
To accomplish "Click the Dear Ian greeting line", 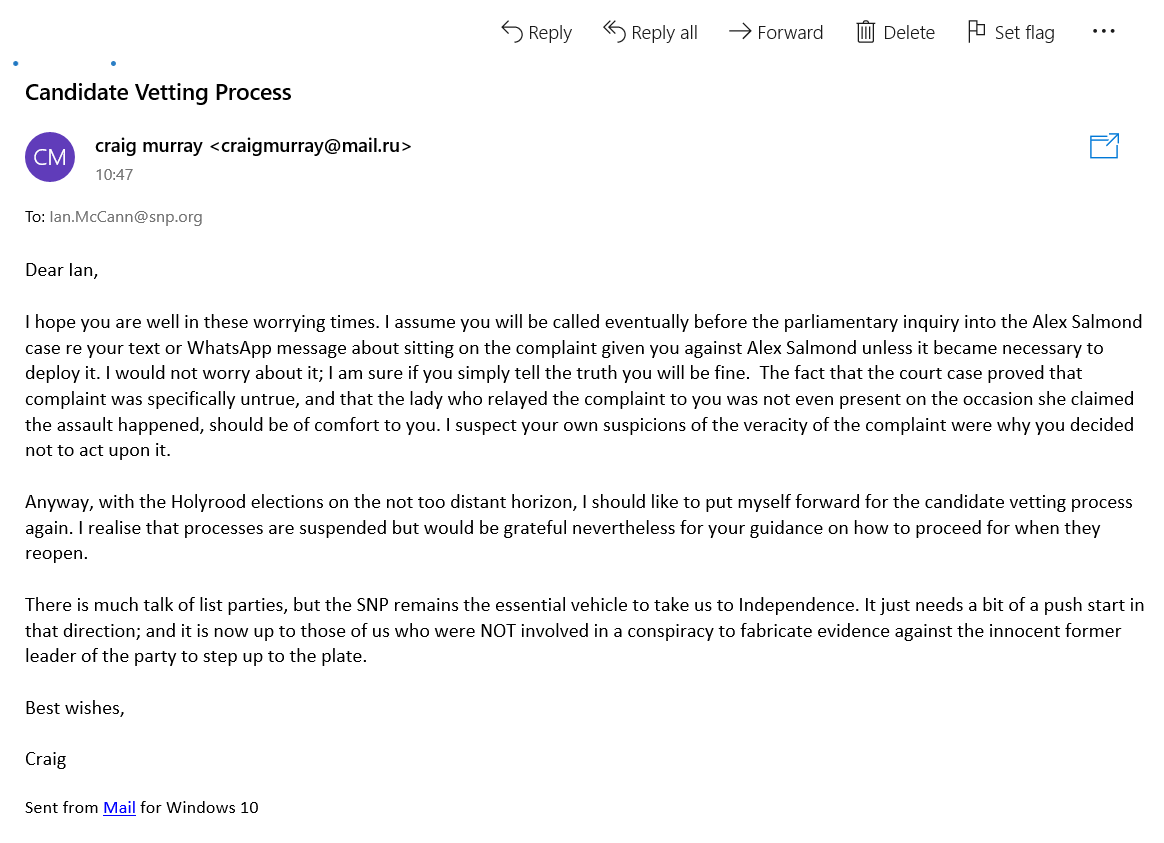I will tap(62, 269).
